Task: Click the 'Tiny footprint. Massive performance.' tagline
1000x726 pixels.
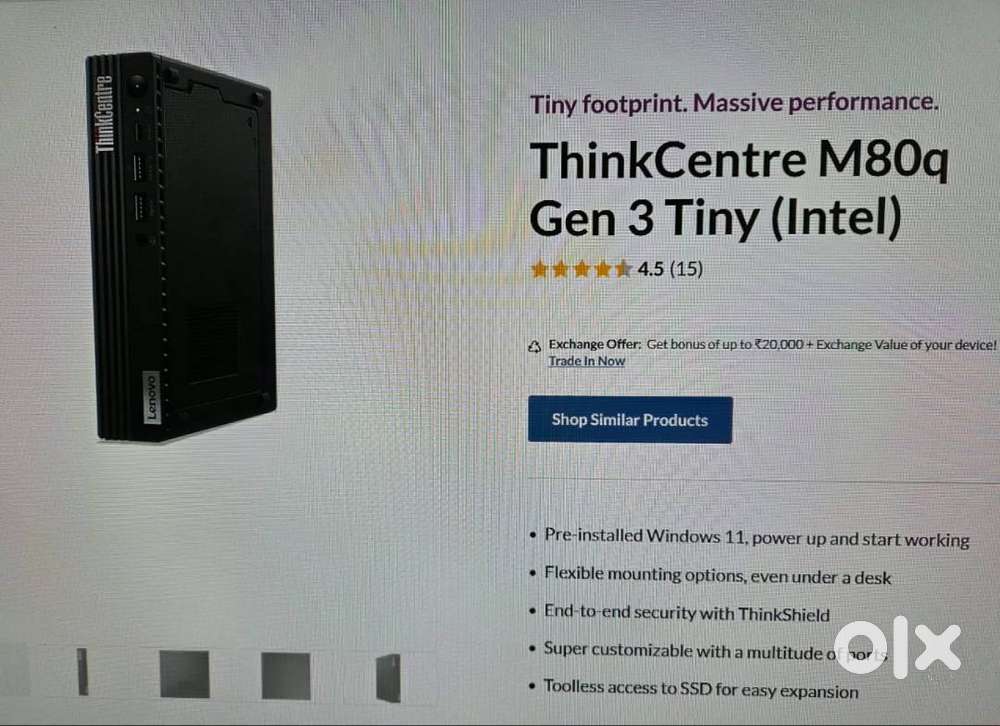Action: [x=734, y=103]
